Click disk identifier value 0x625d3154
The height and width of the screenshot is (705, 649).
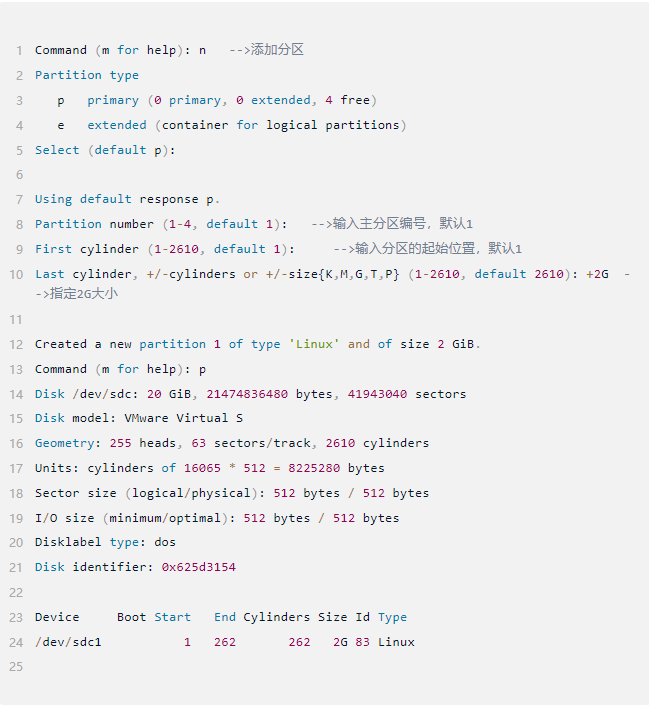click(199, 567)
